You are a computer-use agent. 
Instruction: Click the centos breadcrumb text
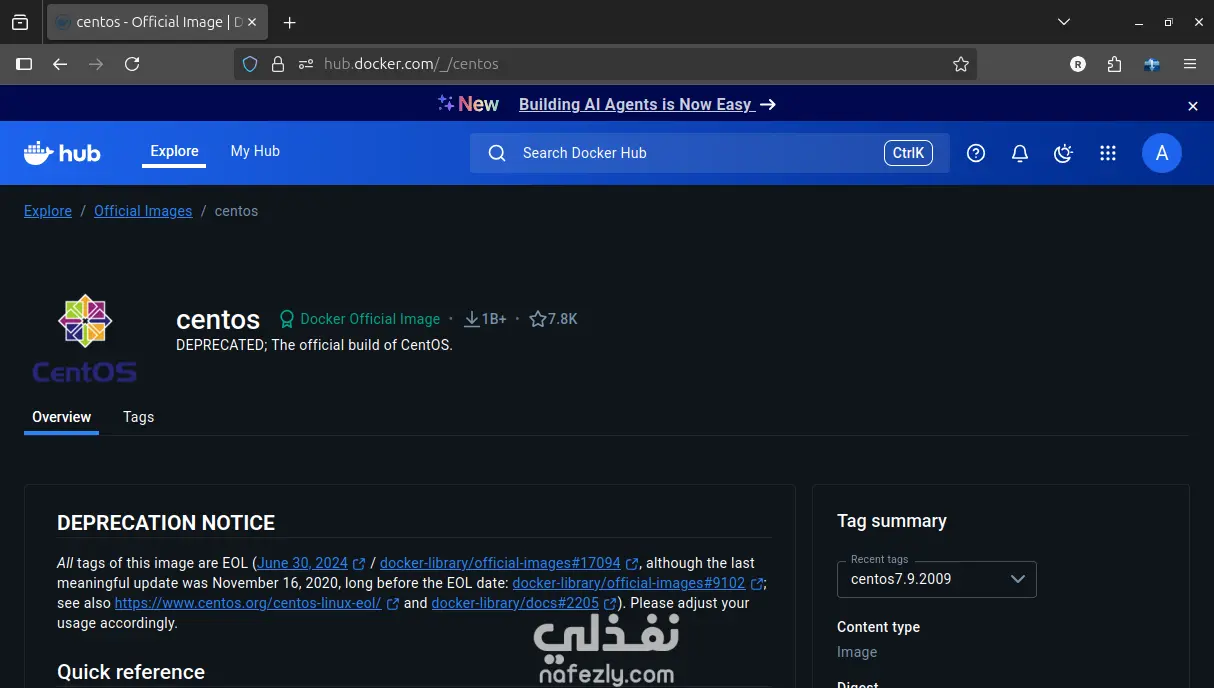pyautogui.click(x=236, y=211)
